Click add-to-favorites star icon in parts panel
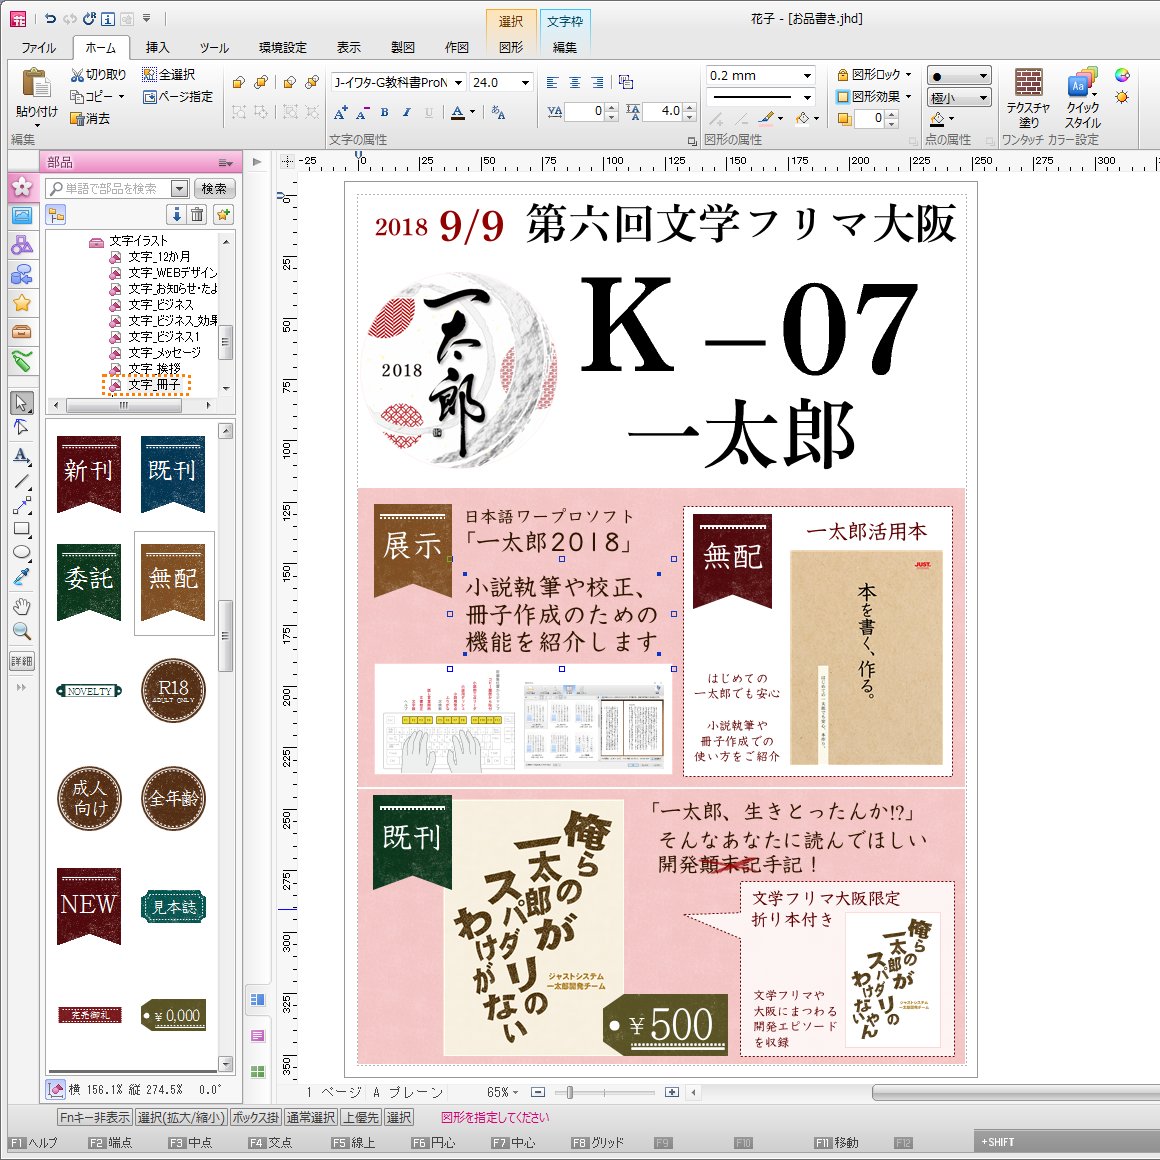Screen dimensions: 1160x1160 point(223,215)
